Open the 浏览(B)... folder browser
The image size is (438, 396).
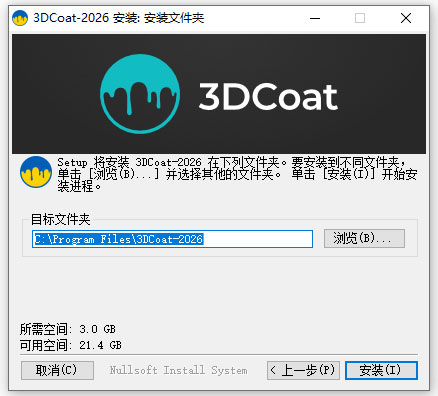pyautogui.click(x=364, y=238)
